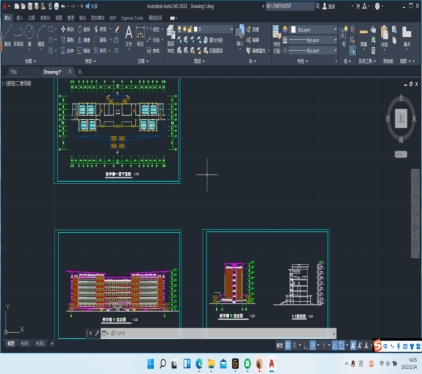The height and width of the screenshot is (374, 422).
Task: Expand the layer name dropdown
Action: click(213, 29)
